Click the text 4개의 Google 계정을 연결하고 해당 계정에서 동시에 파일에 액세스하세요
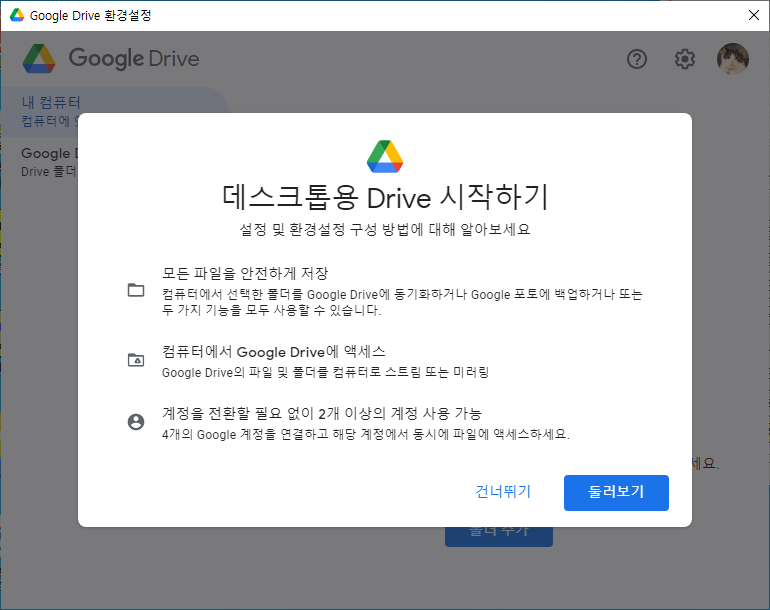 coord(366,434)
